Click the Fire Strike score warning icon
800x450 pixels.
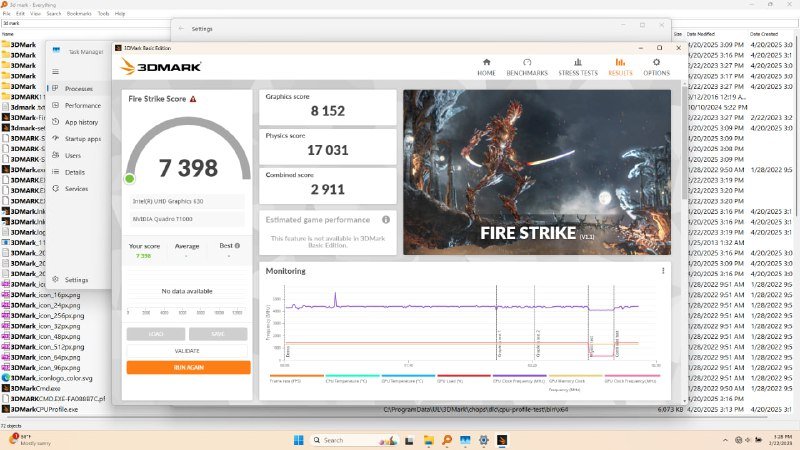tap(193, 99)
